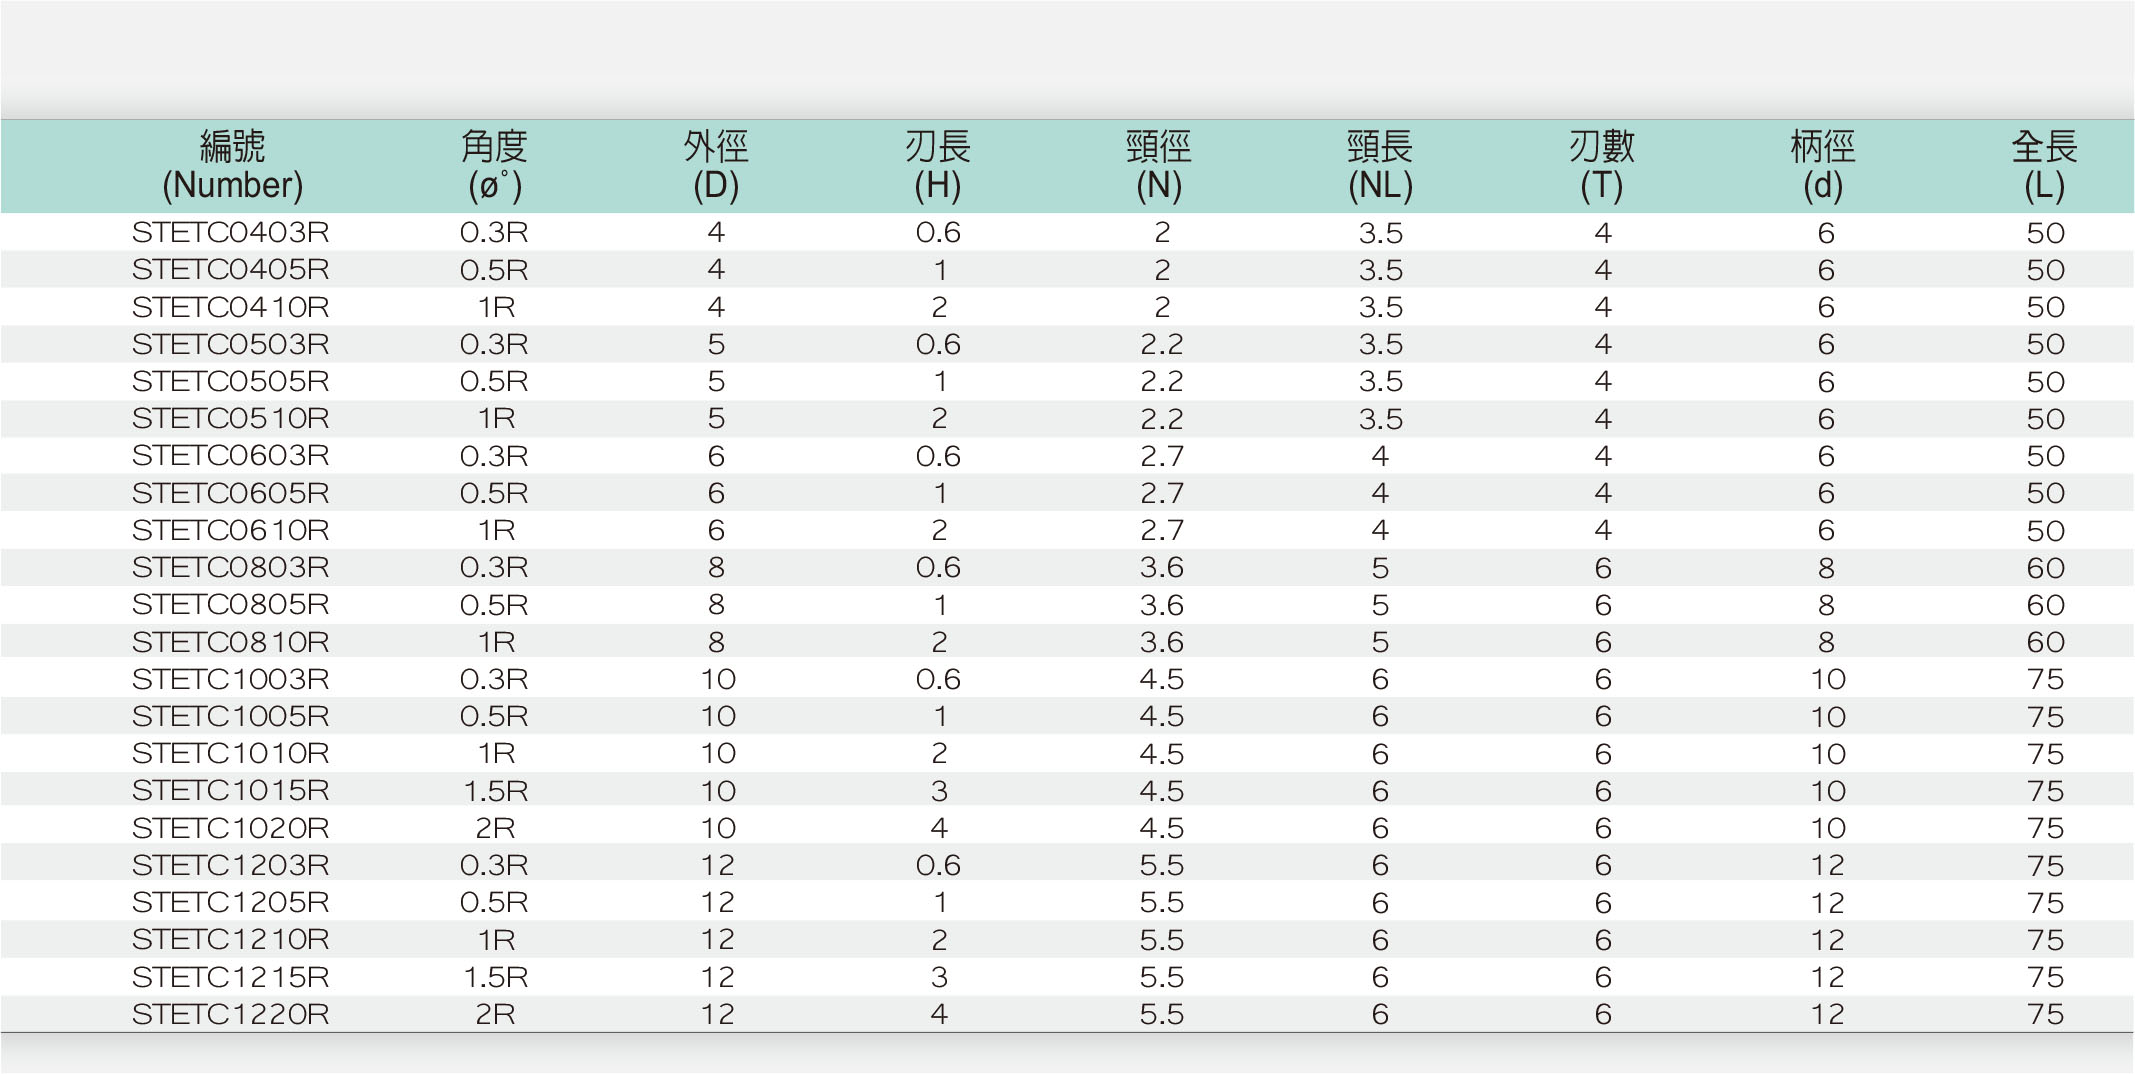The height and width of the screenshot is (1074, 2135).
Task: Click part number STETC1020R
Action: pos(231,828)
